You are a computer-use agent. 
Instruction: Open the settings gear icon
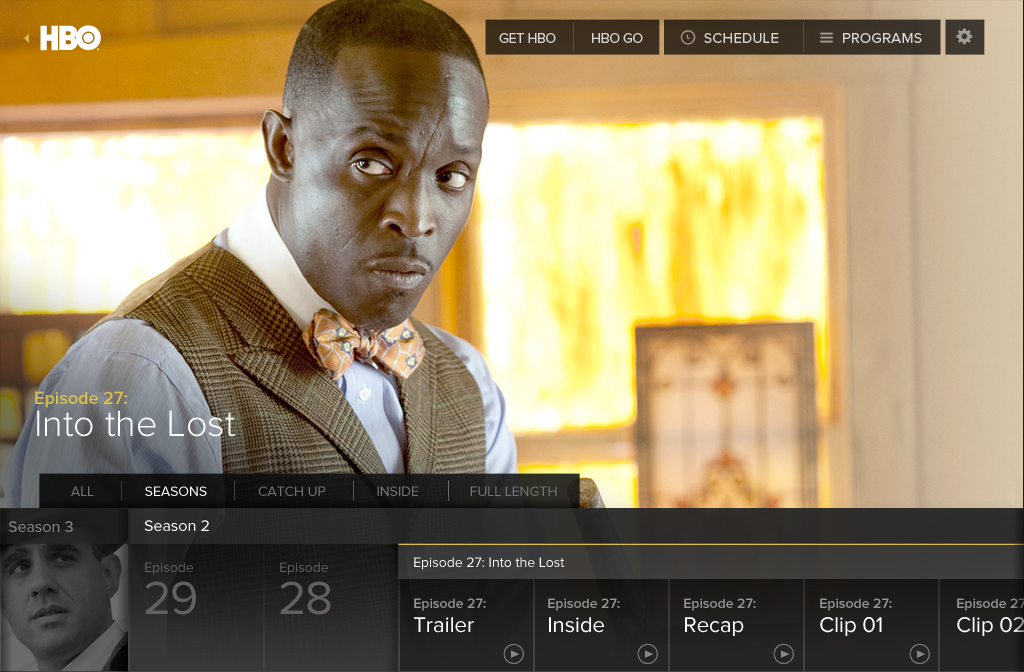965,37
